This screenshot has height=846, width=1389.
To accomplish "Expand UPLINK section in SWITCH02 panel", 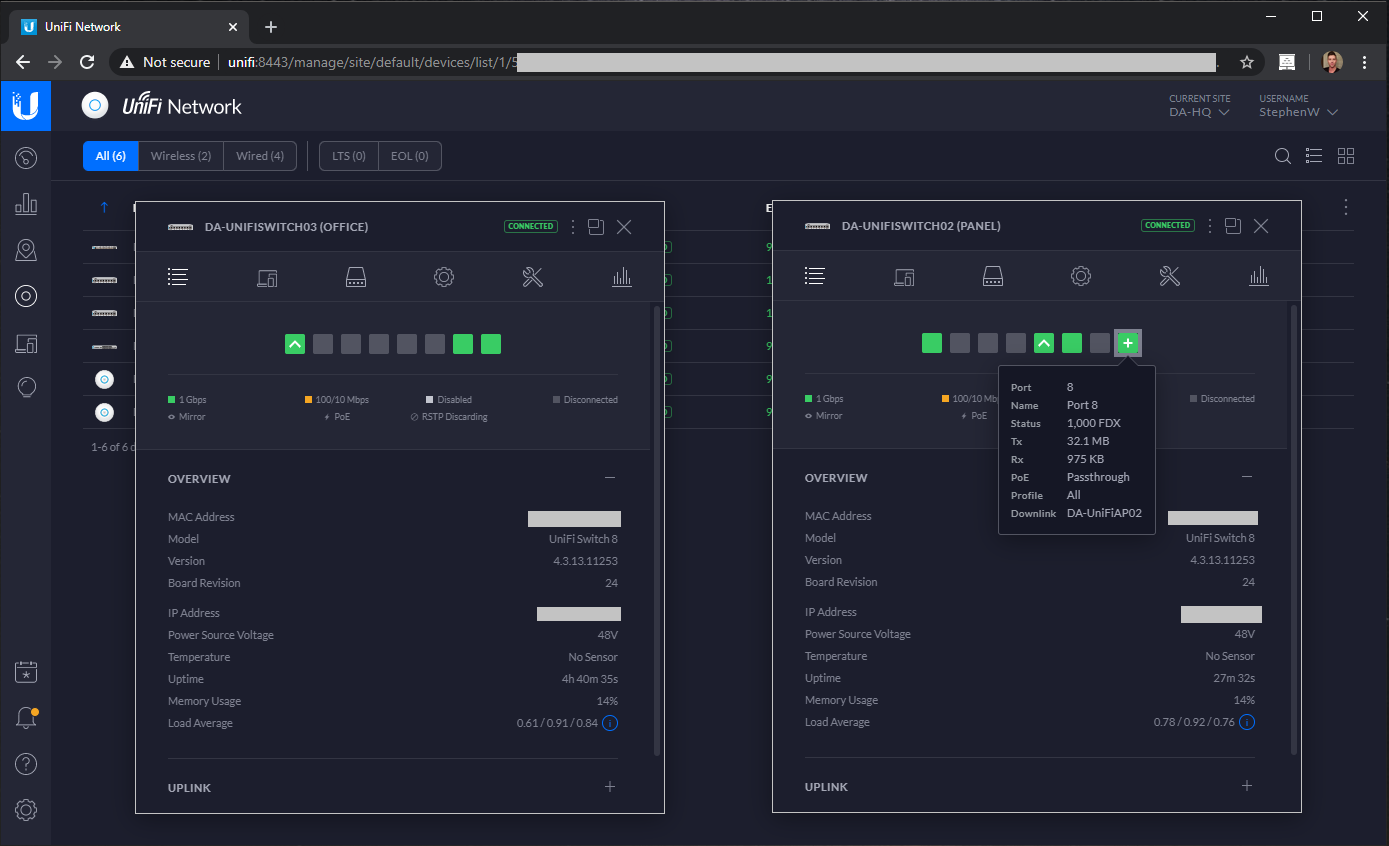I will point(1247,786).
